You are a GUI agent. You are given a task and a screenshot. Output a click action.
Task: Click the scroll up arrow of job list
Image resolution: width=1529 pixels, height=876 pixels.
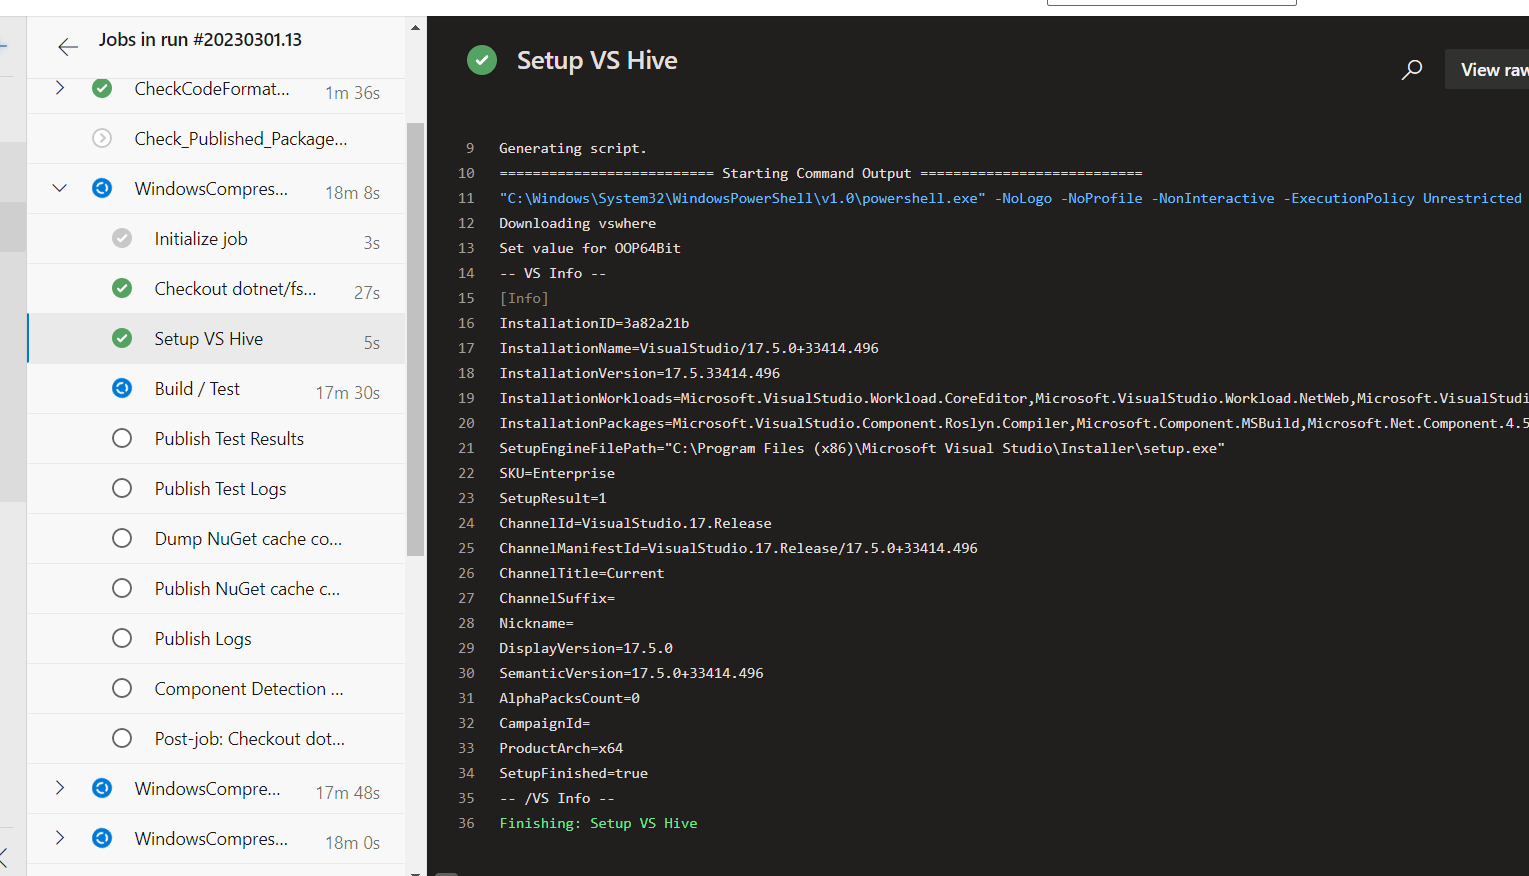[x=415, y=28]
